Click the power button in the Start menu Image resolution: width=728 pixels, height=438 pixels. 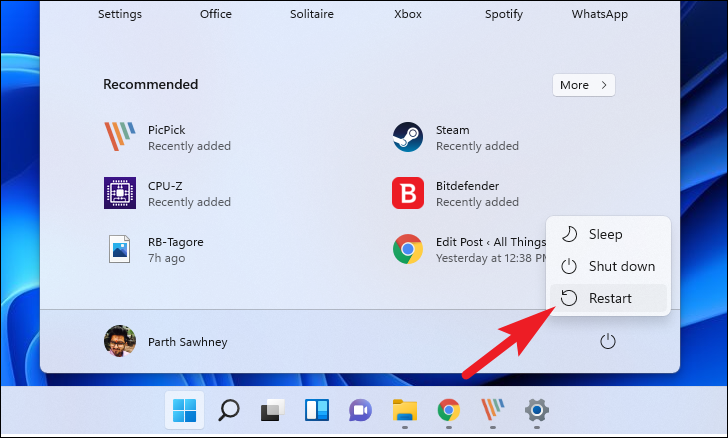[x=608, y=342]
